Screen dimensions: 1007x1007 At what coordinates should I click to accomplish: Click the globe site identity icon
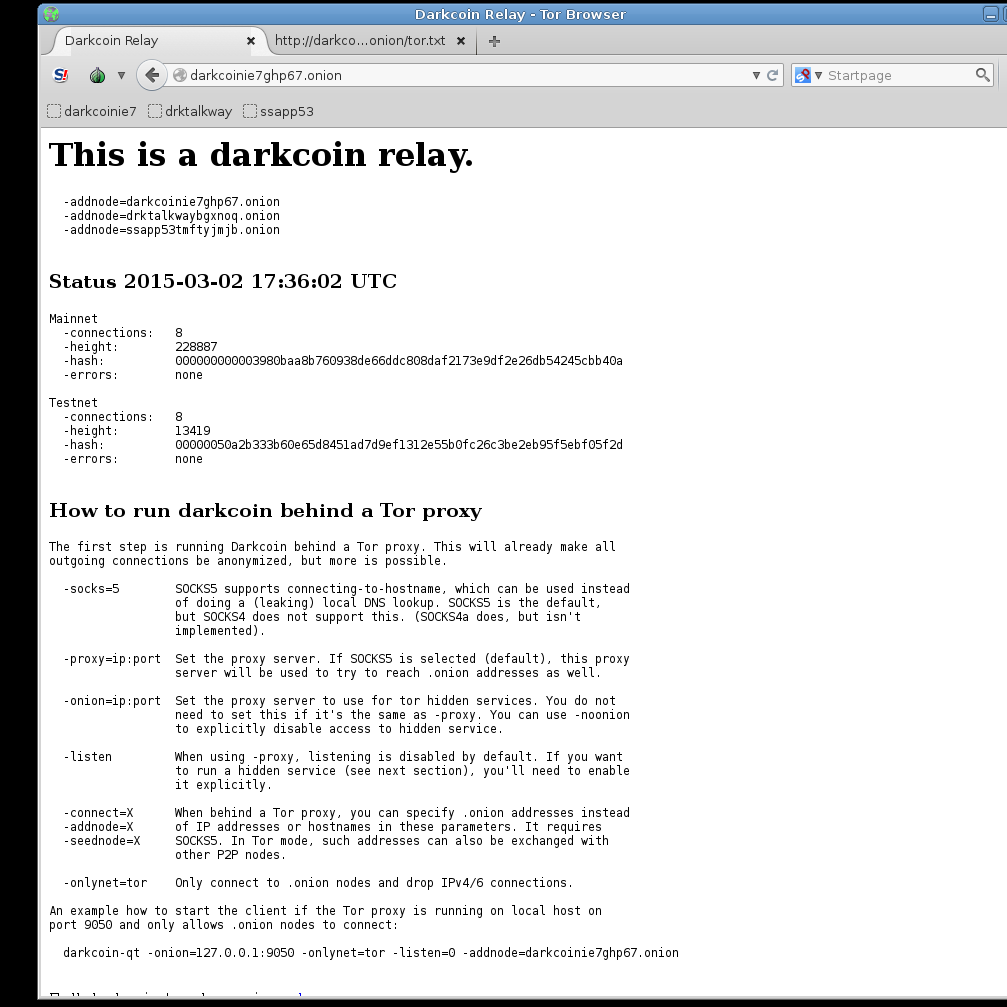coord(180,75)
